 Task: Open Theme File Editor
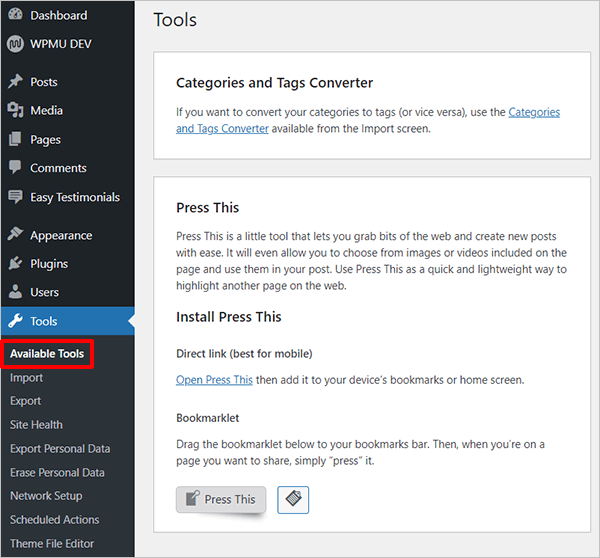[x=52, y=543]
